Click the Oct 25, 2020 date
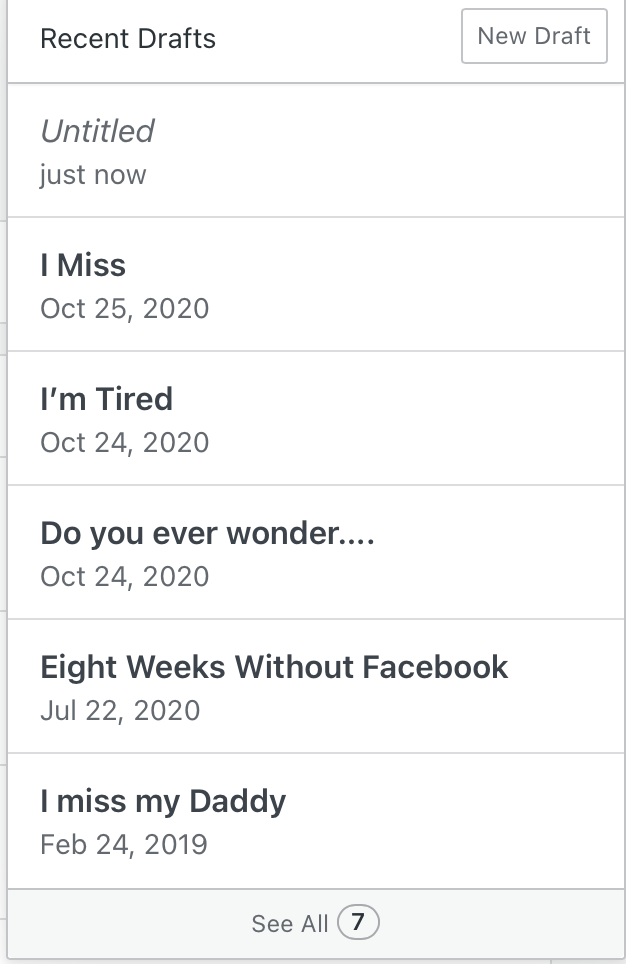The width and height of the screenshot is (626, 964). [x=125, y=308]
